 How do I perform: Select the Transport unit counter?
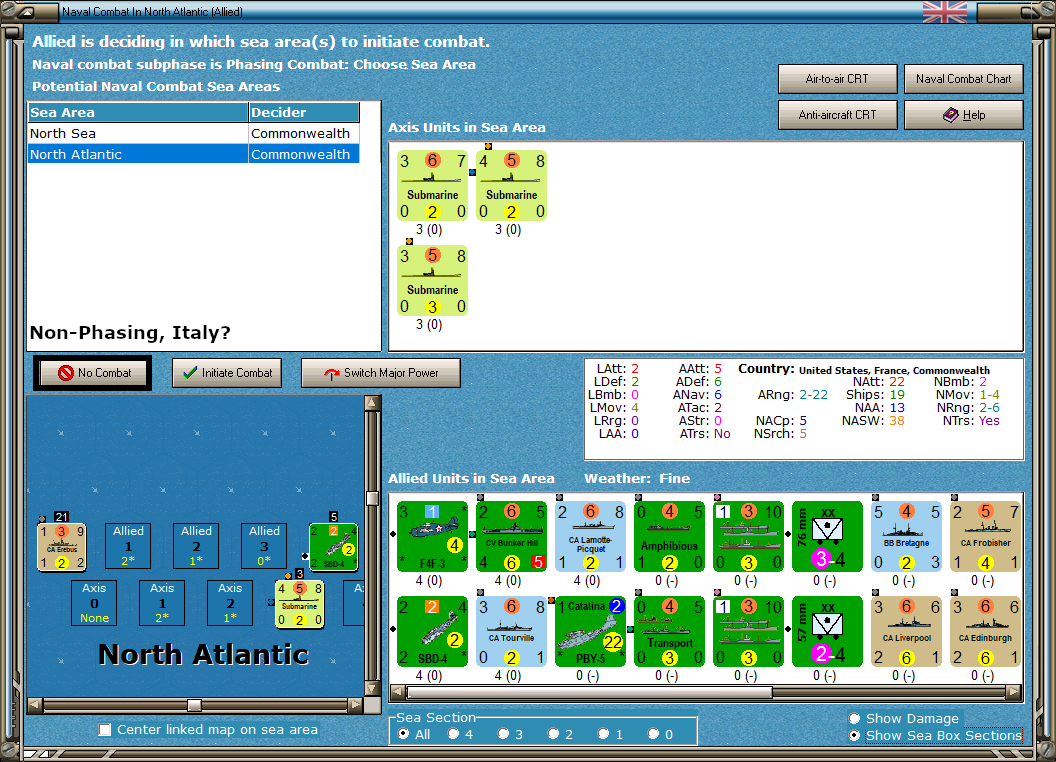click(x=669, y=631)
